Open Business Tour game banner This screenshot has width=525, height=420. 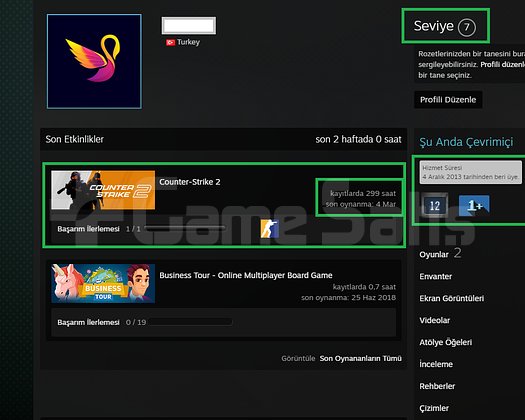coord(103,283)
